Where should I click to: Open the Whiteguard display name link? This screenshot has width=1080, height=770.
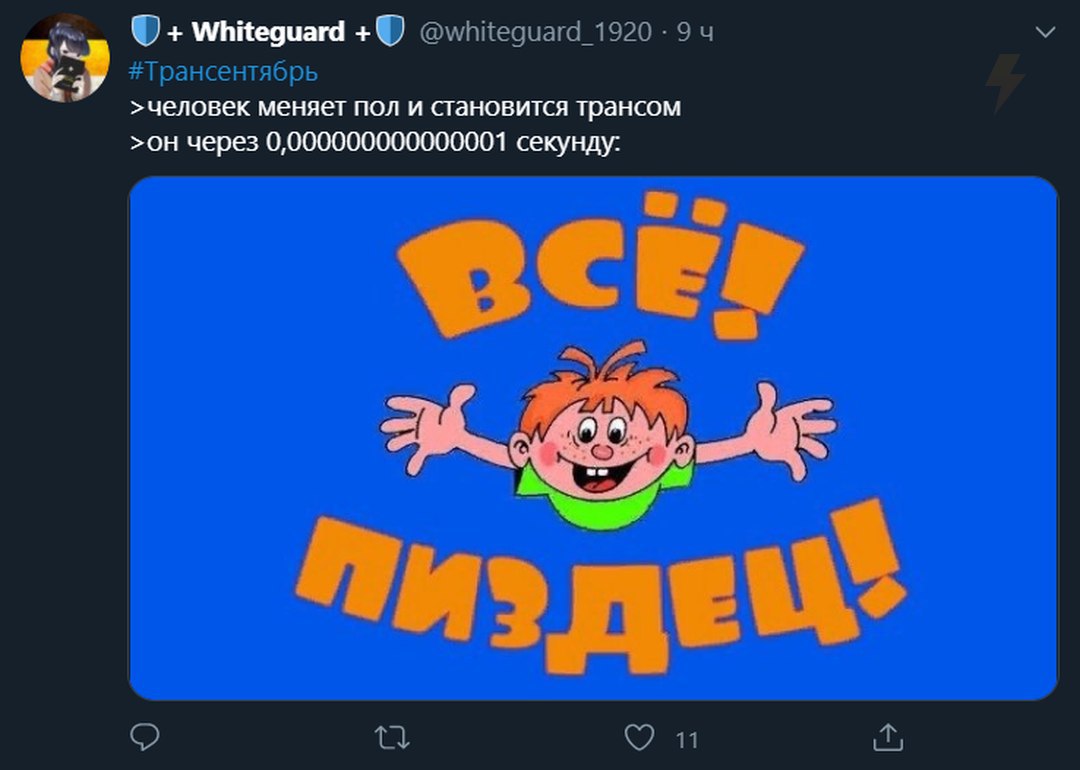point(268,32)
